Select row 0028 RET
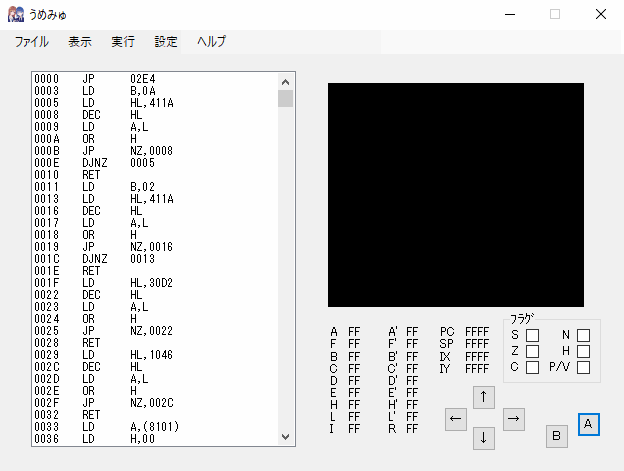This screenshot has height=471, width=624. [x=155, y=343]
